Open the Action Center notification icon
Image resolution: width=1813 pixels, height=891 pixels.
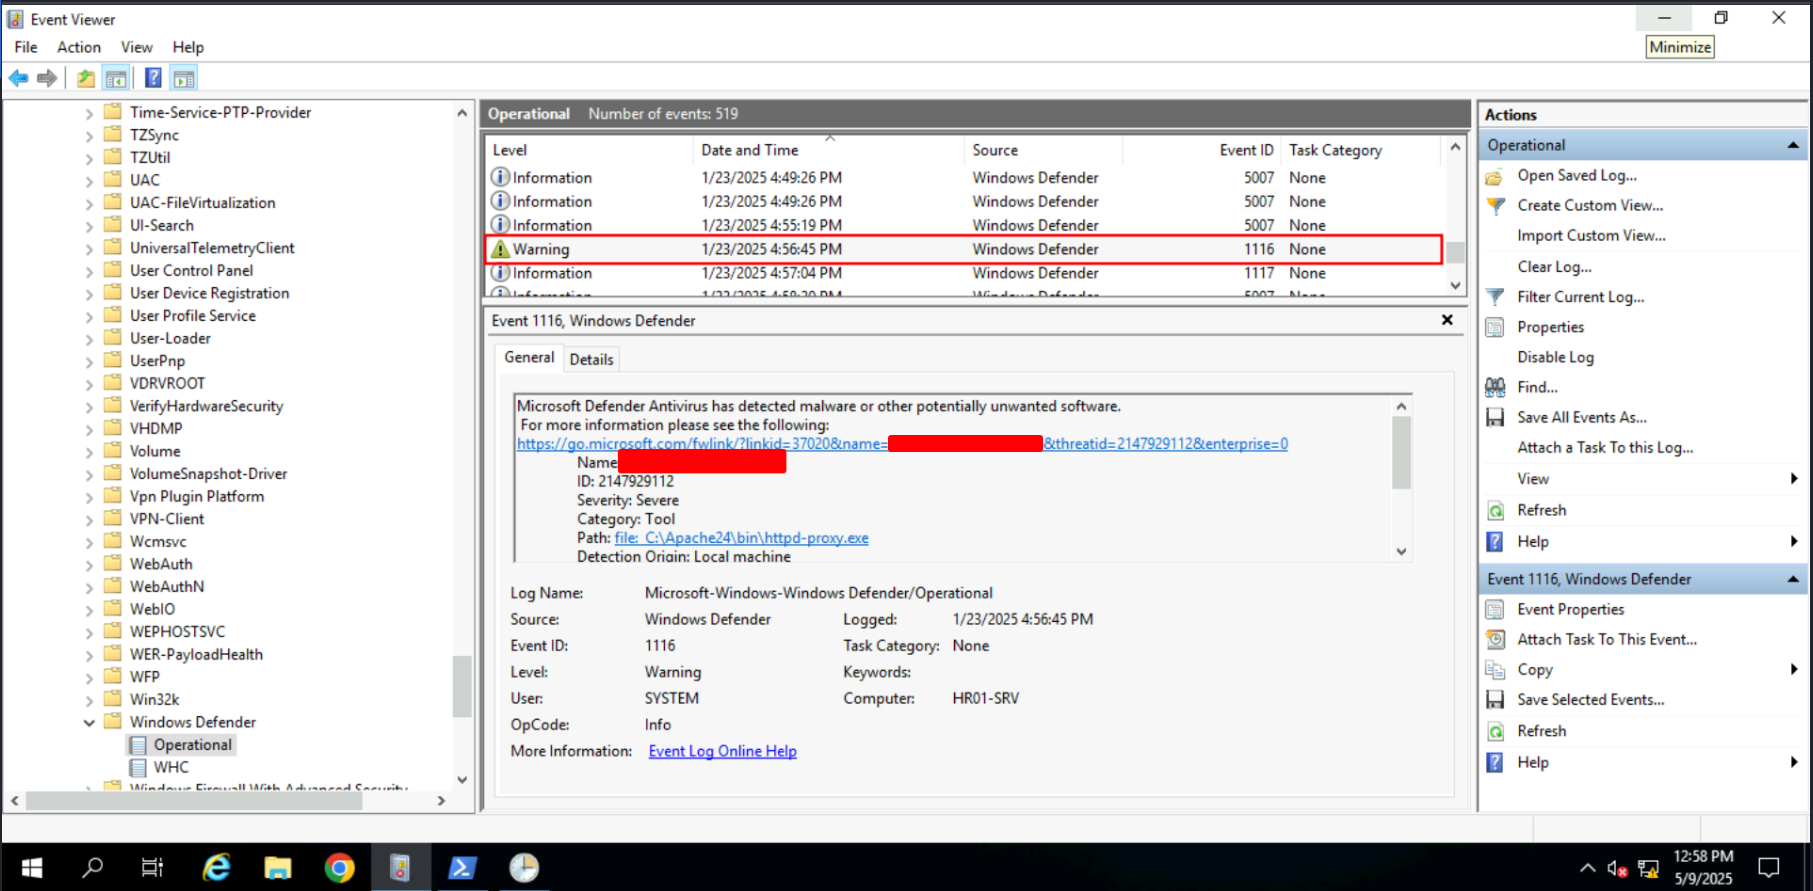point(1768,867)
